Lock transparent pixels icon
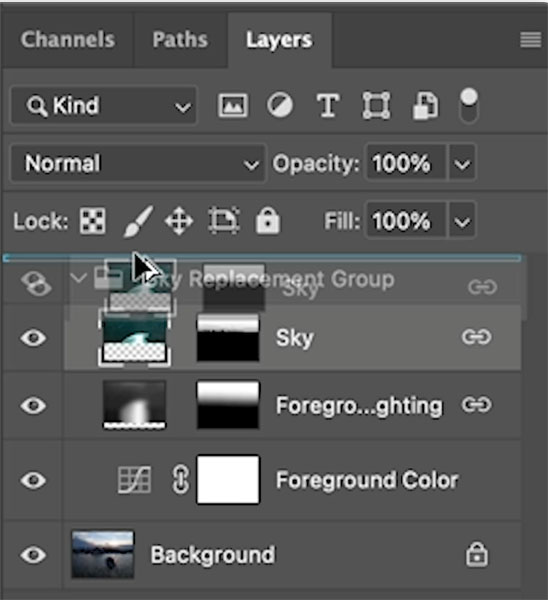Viewport: 548px width, 600px height. click(93, 221)
